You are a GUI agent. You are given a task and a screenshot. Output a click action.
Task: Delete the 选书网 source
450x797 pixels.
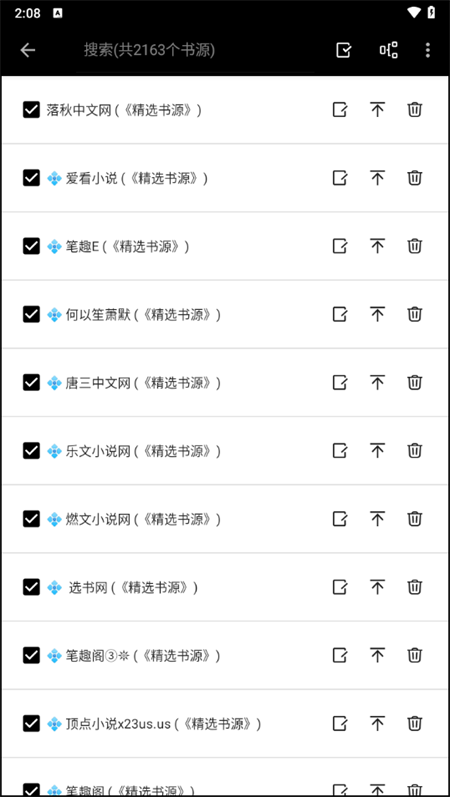415,587
